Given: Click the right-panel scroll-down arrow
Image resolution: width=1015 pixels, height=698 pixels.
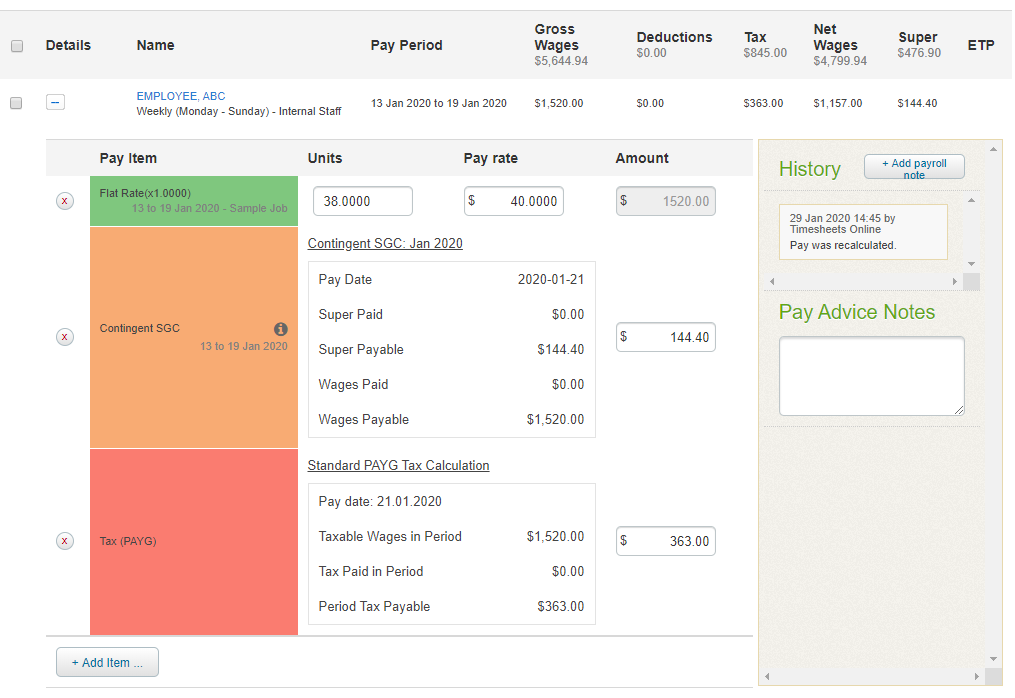Looking at the screenshot, I should point(992,660).
